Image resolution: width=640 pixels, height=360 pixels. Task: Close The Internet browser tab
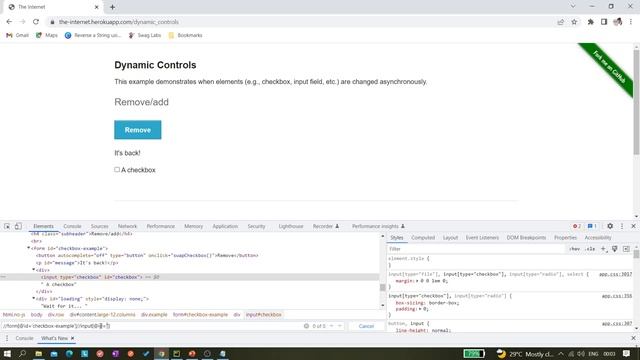97,7
